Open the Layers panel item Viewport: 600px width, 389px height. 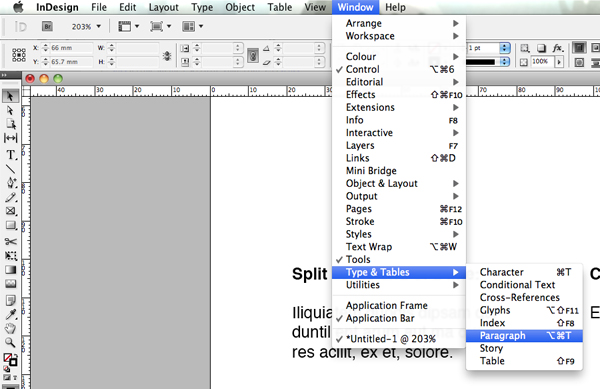point(399,145)
